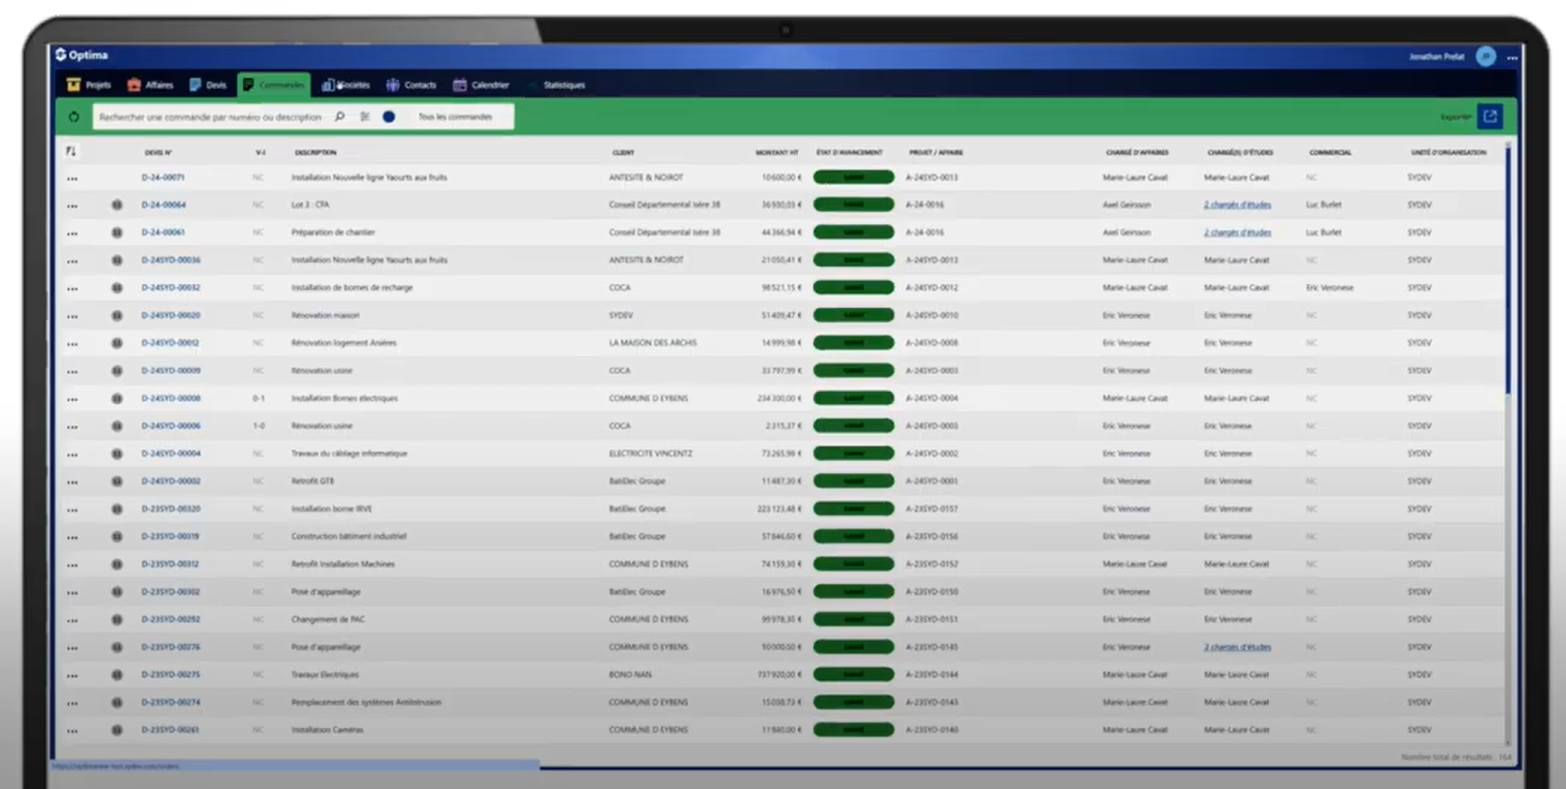Click the progress bar for D-24SYD-00032
The width and height of the screenshot is (1566, 789).
(853, 287)
